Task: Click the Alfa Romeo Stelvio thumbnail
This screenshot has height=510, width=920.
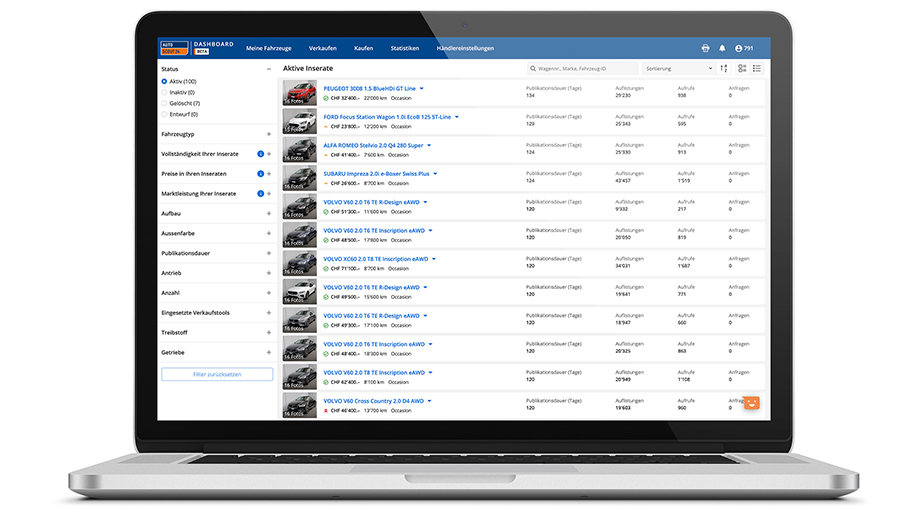Action: point(299,150)
